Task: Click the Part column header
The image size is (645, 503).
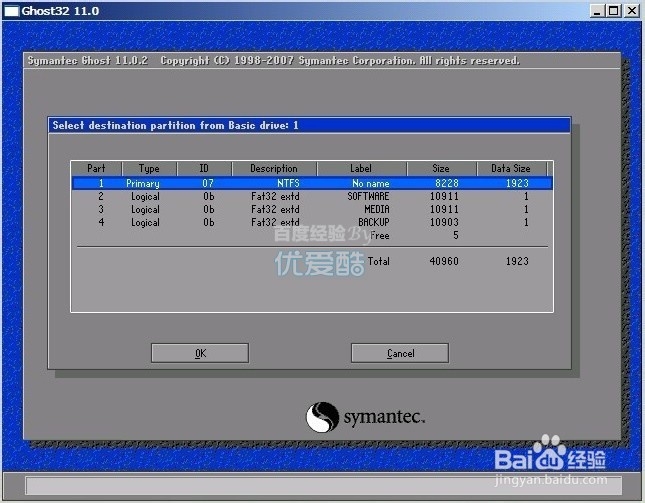Action: tap(96, 168)
